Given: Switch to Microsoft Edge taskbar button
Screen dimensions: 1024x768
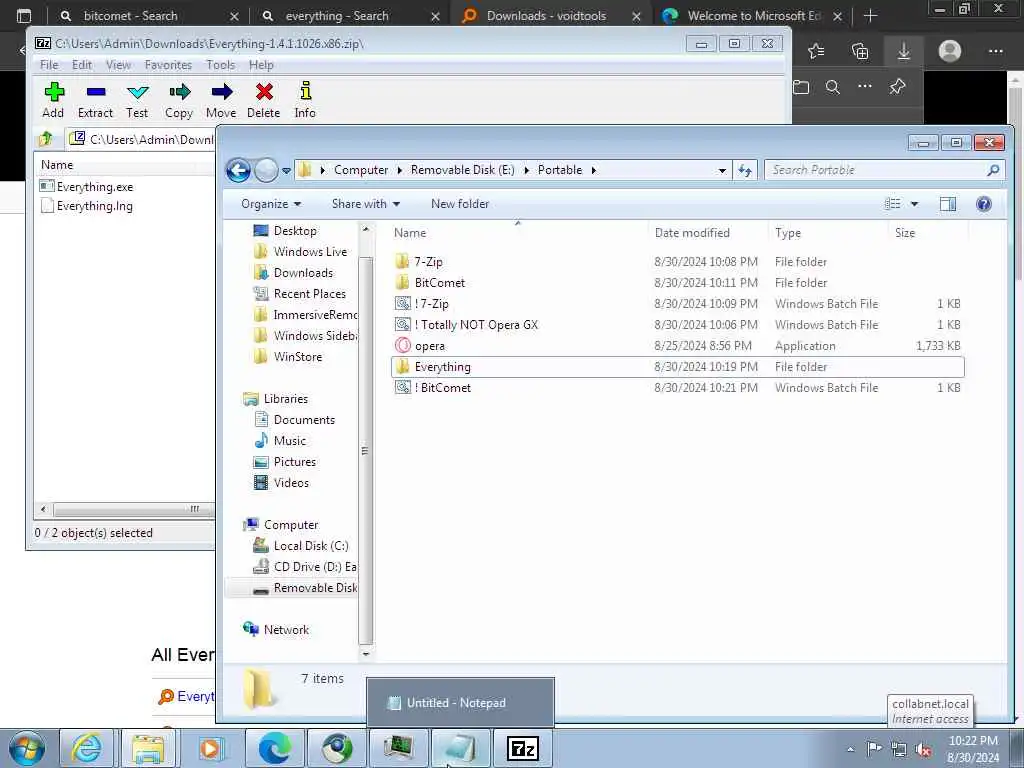Looking at the screenshot, I should point(274,748).
